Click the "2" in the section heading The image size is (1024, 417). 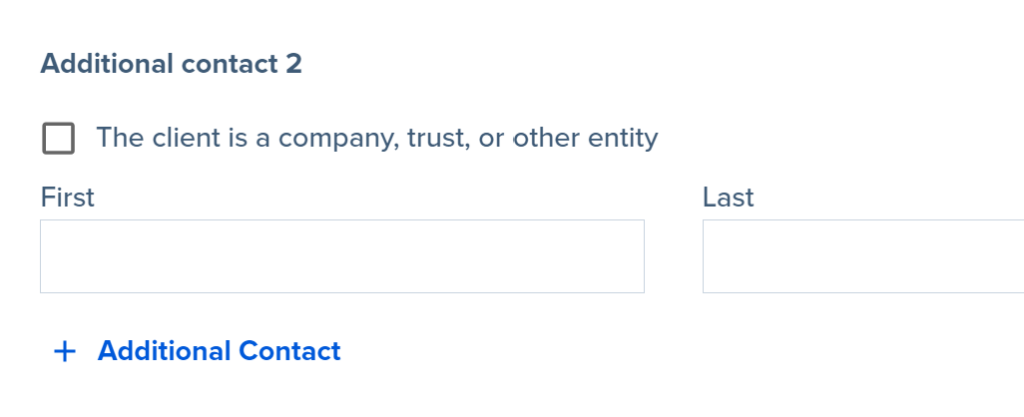coord(293,64)
